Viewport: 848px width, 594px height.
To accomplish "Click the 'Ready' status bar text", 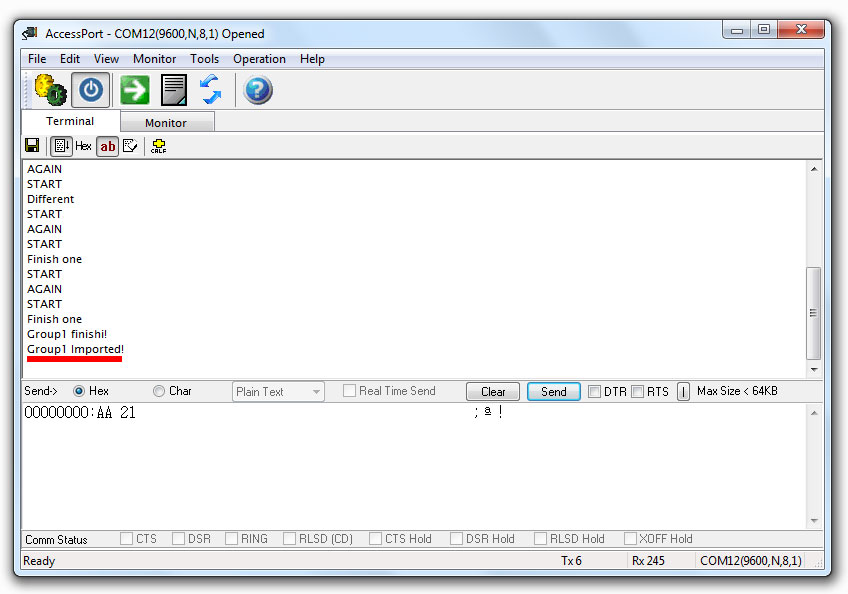I will pos(39,560).
